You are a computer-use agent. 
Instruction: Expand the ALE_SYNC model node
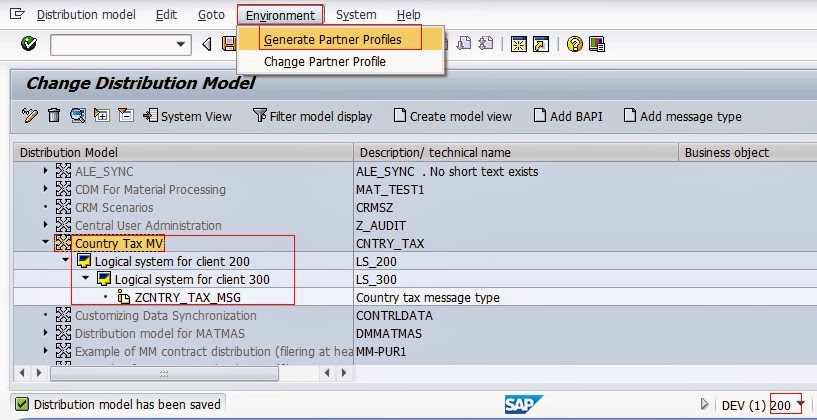46,171
